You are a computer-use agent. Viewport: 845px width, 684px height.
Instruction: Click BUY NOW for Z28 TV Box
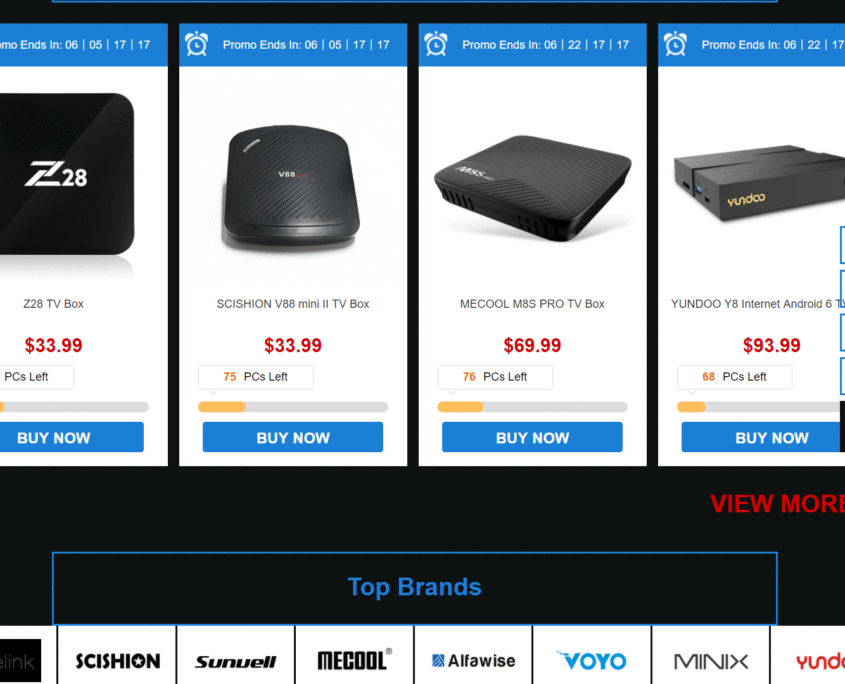pos(71,437)
